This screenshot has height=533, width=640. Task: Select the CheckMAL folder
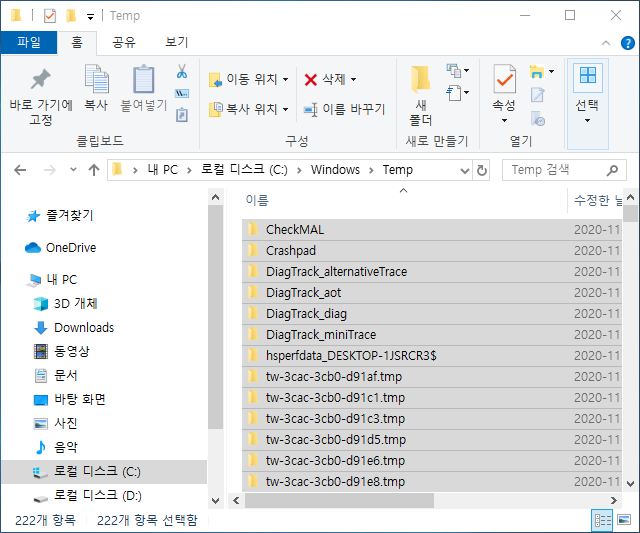click(432, 230)
